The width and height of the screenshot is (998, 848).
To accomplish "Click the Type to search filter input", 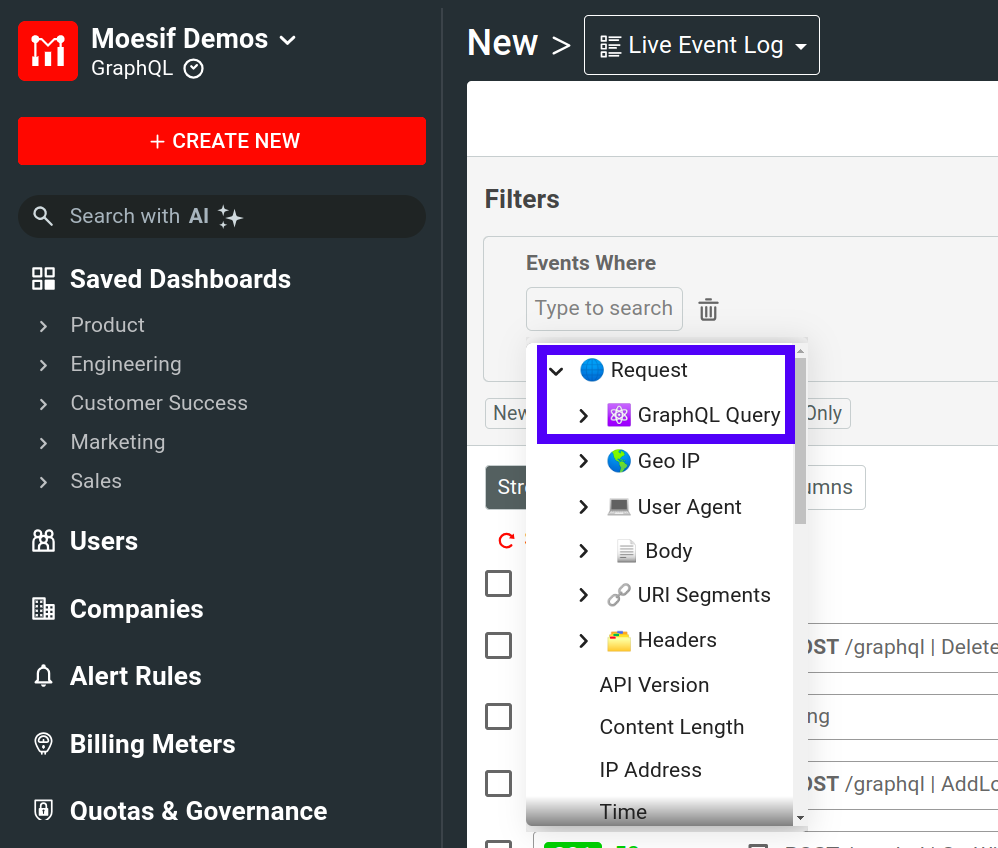I will click(604, 309).
